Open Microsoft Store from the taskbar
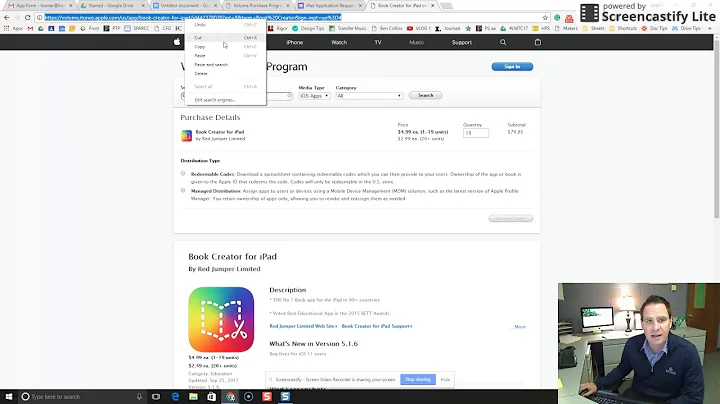Viewport: 720px width, 404px height. 211,396
